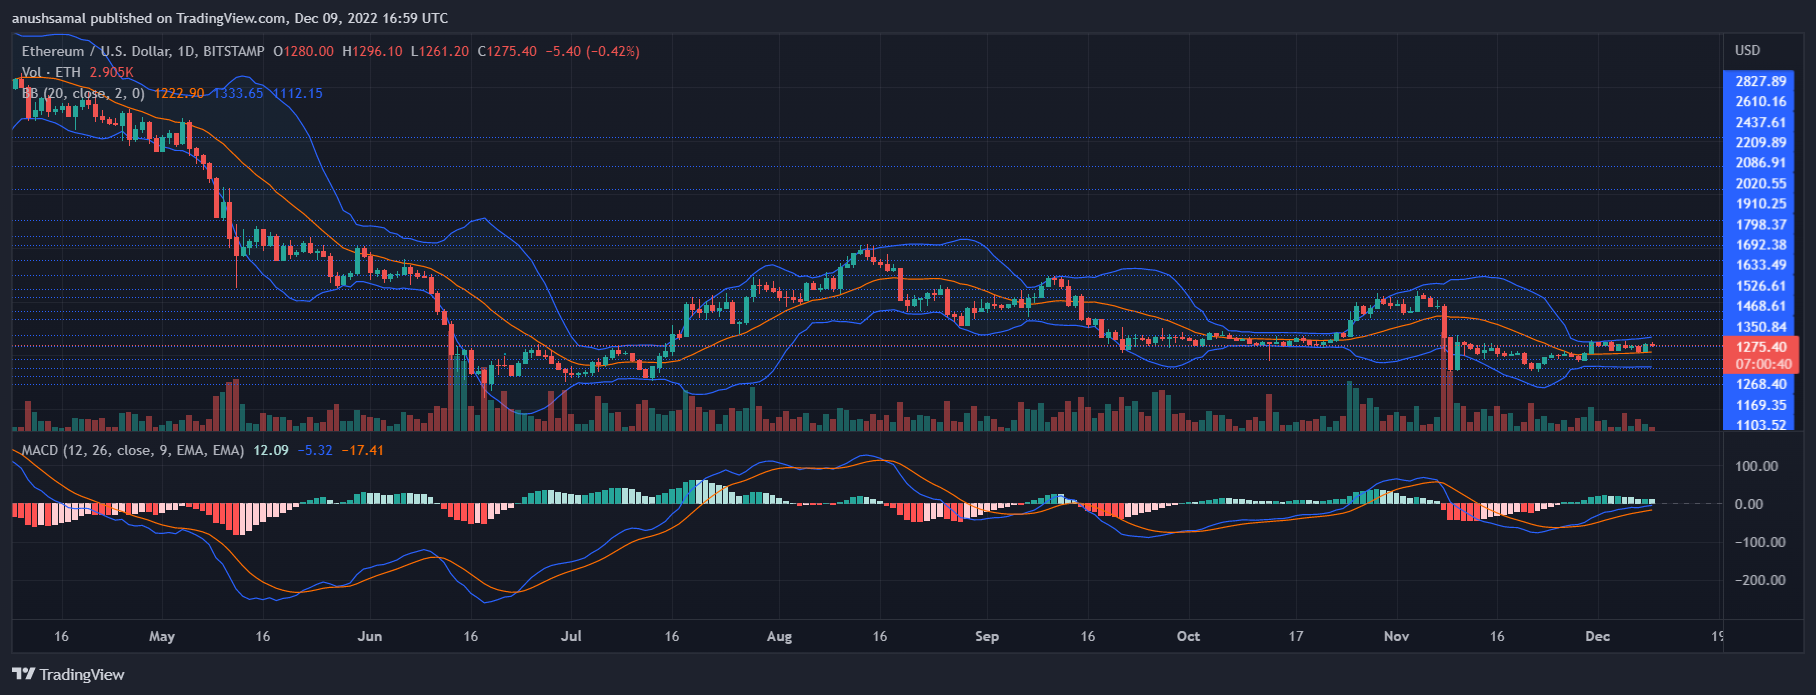The height and width of the screenshot is (695, 1816).
Task: Select the BB (20, close, 2, 0) legend
Action: pos(83,93)
